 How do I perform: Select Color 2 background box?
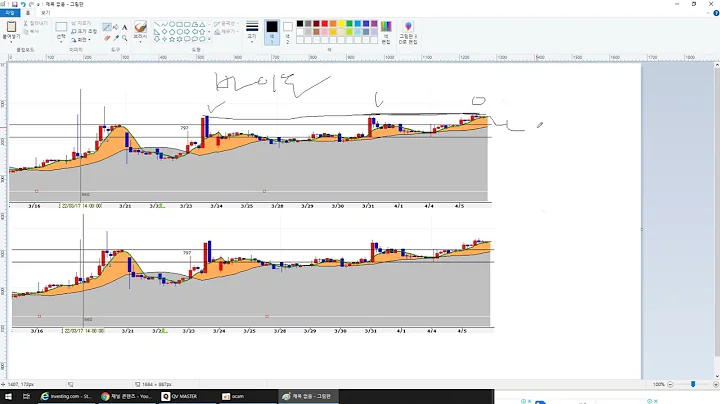tap(288, 32)
